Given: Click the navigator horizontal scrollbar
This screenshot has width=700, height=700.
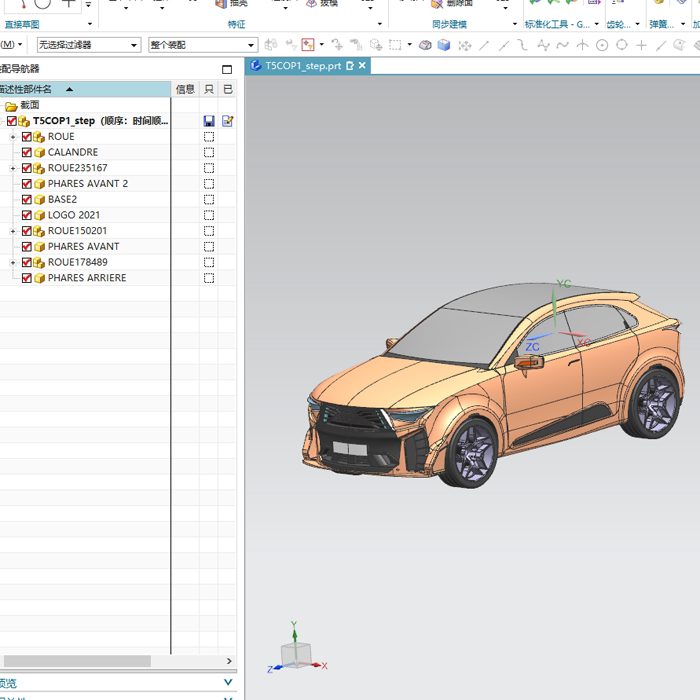Looking at the screenshot, I should pos(77,661).
